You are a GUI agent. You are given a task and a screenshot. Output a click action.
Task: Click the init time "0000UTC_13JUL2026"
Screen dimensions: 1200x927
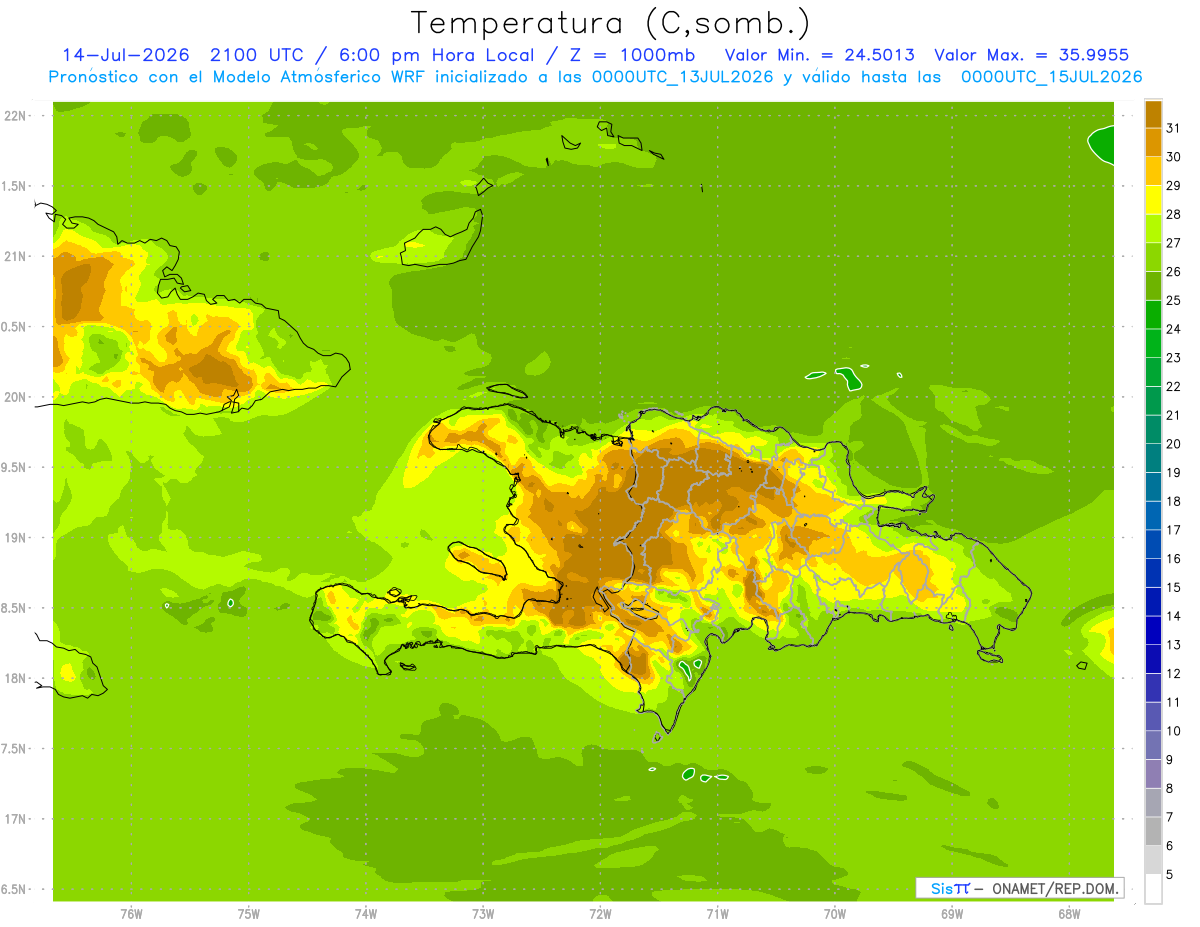[682, 77]
